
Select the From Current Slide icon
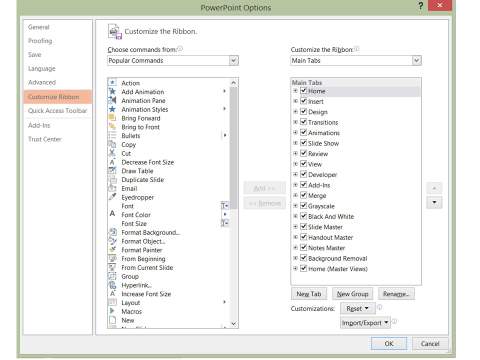tap(112, 267)
